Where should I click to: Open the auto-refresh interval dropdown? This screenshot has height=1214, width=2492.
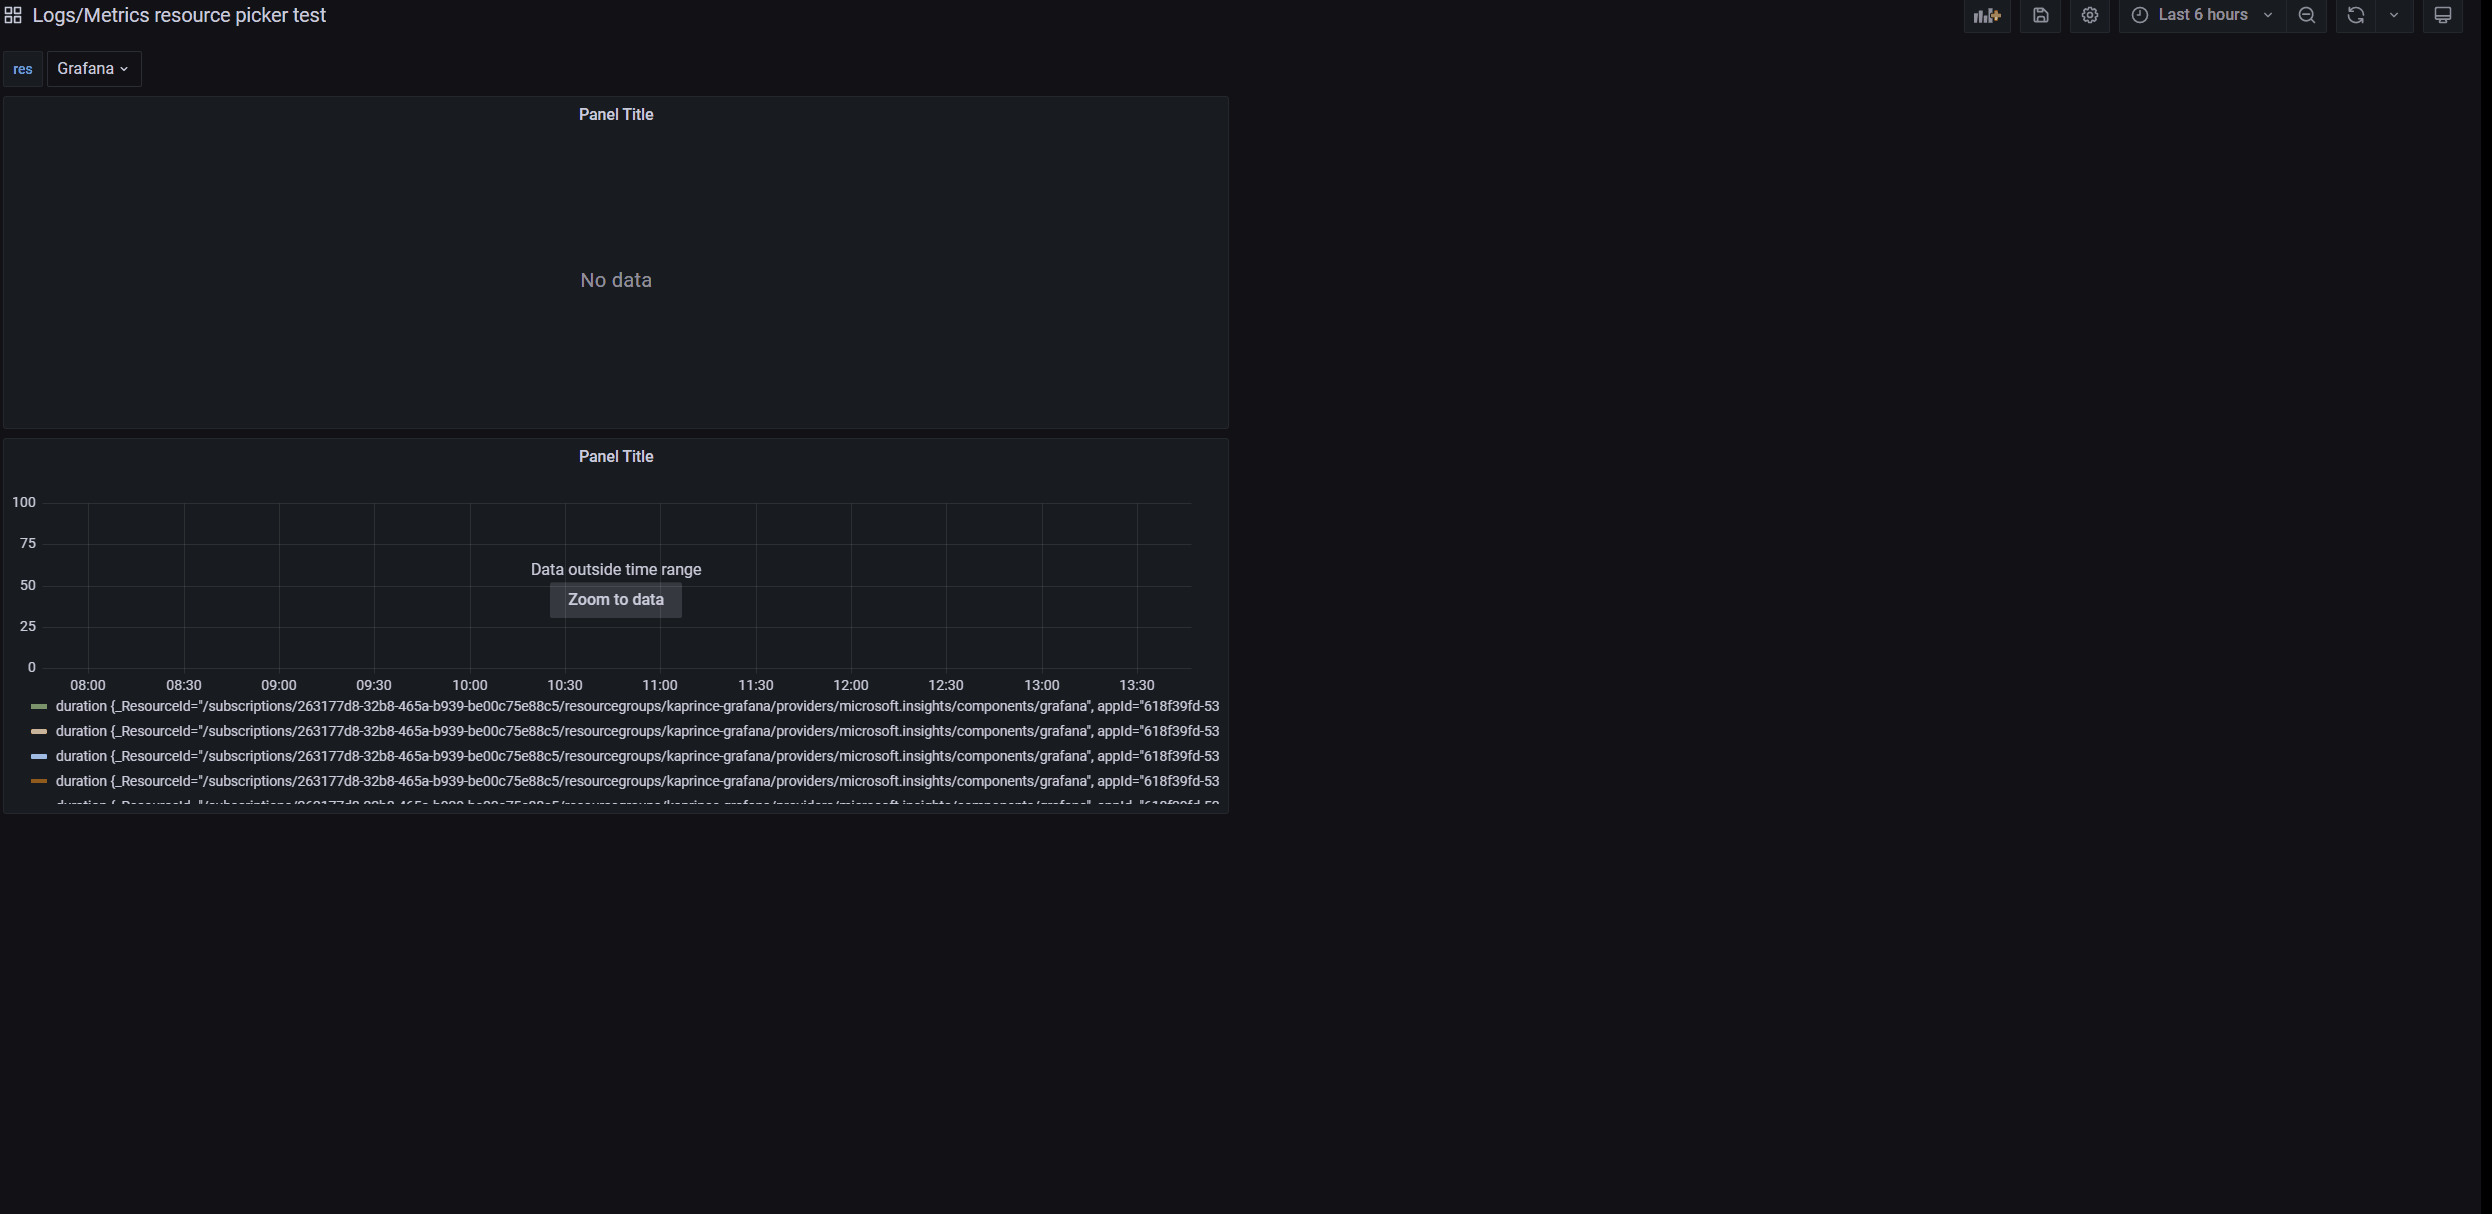pyautogui.click(x=2394, y=16)
